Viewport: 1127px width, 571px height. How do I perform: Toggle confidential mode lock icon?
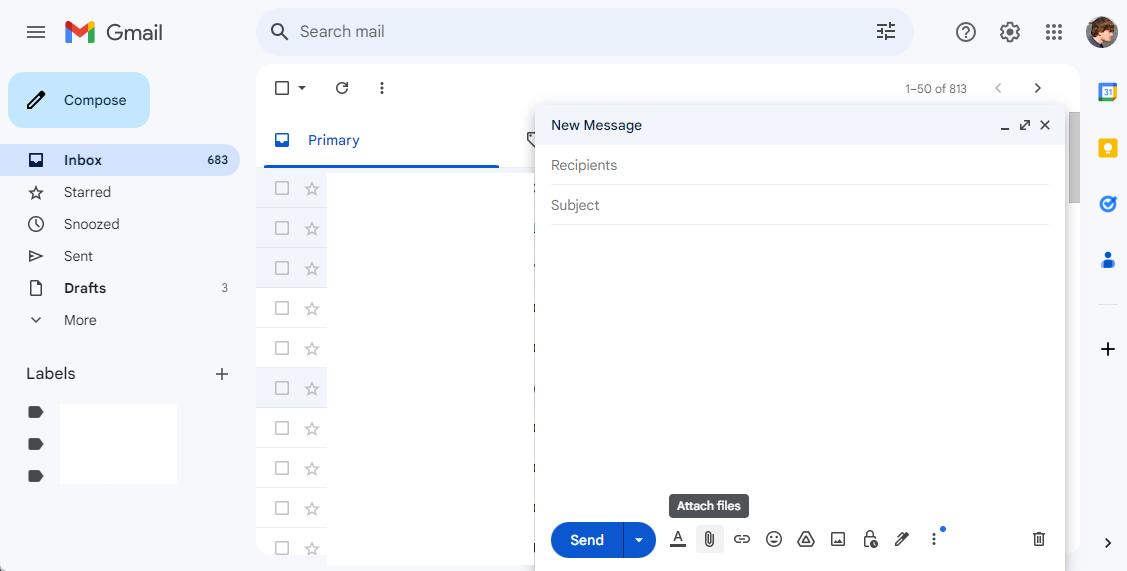point(870,539)
